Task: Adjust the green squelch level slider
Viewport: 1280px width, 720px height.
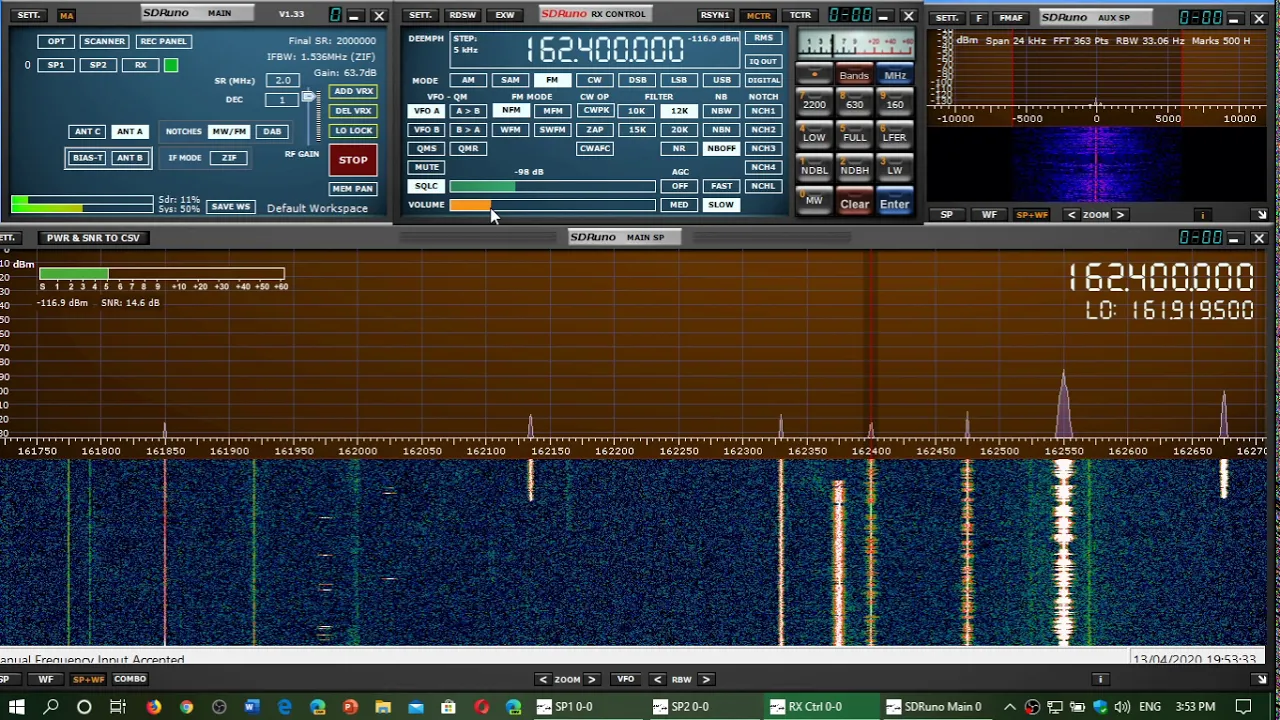Action: click(552, 186)
